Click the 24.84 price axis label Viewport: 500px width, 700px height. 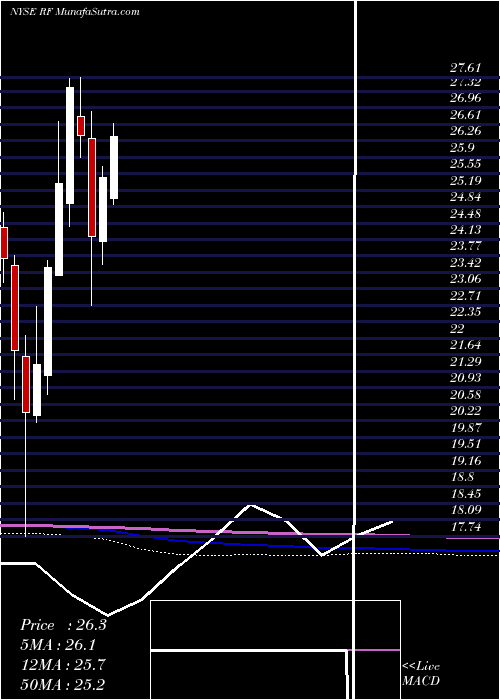click(x=465, y=197)
